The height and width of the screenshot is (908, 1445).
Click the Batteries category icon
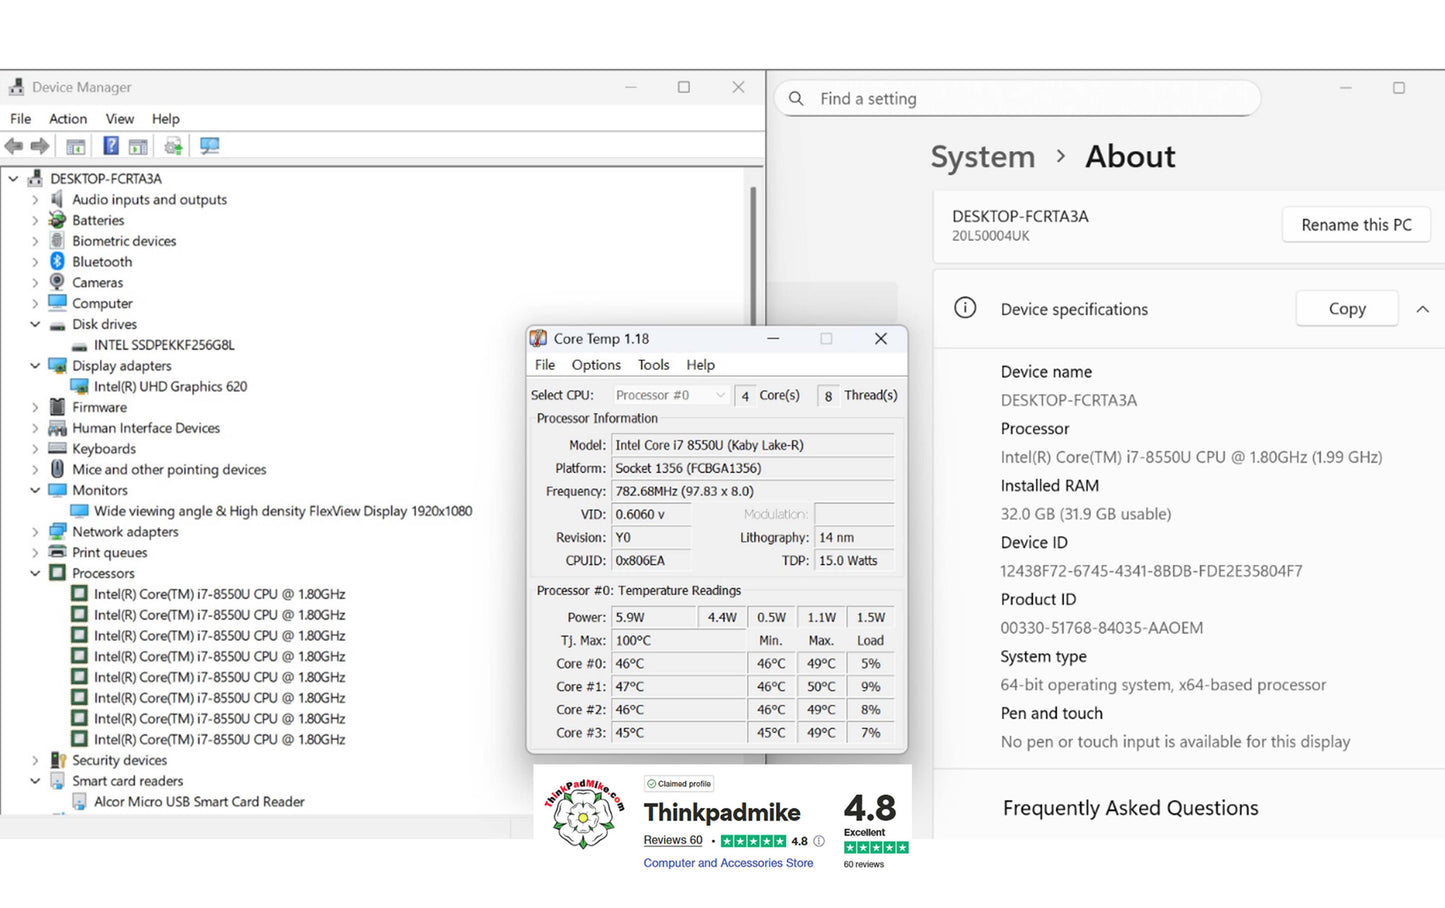[57, 220]
